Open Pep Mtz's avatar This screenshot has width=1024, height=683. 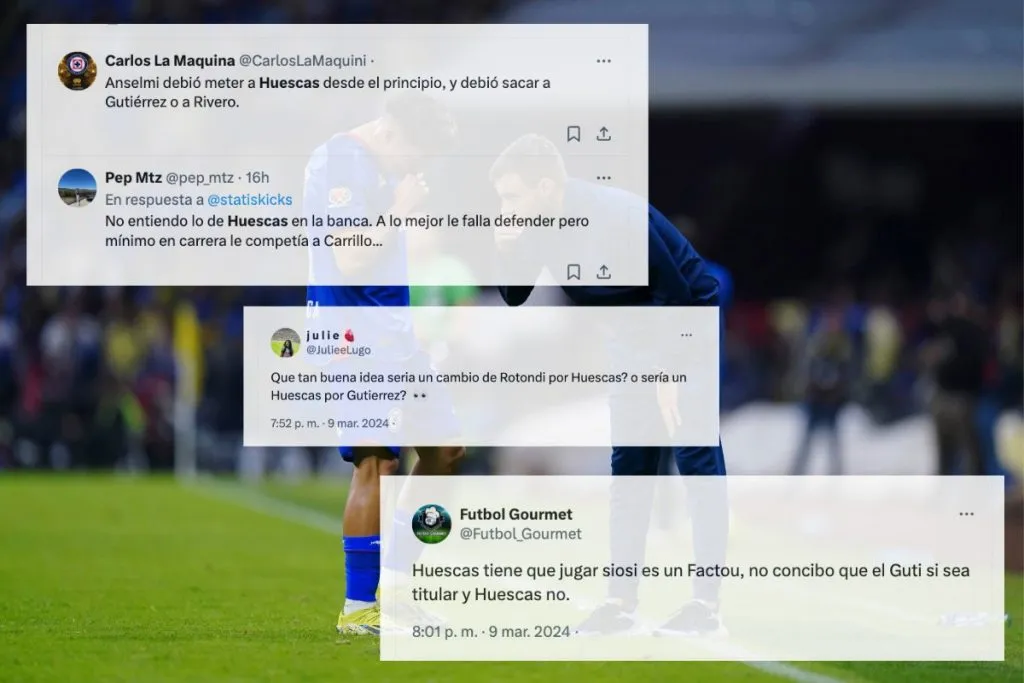coord(77,187)
